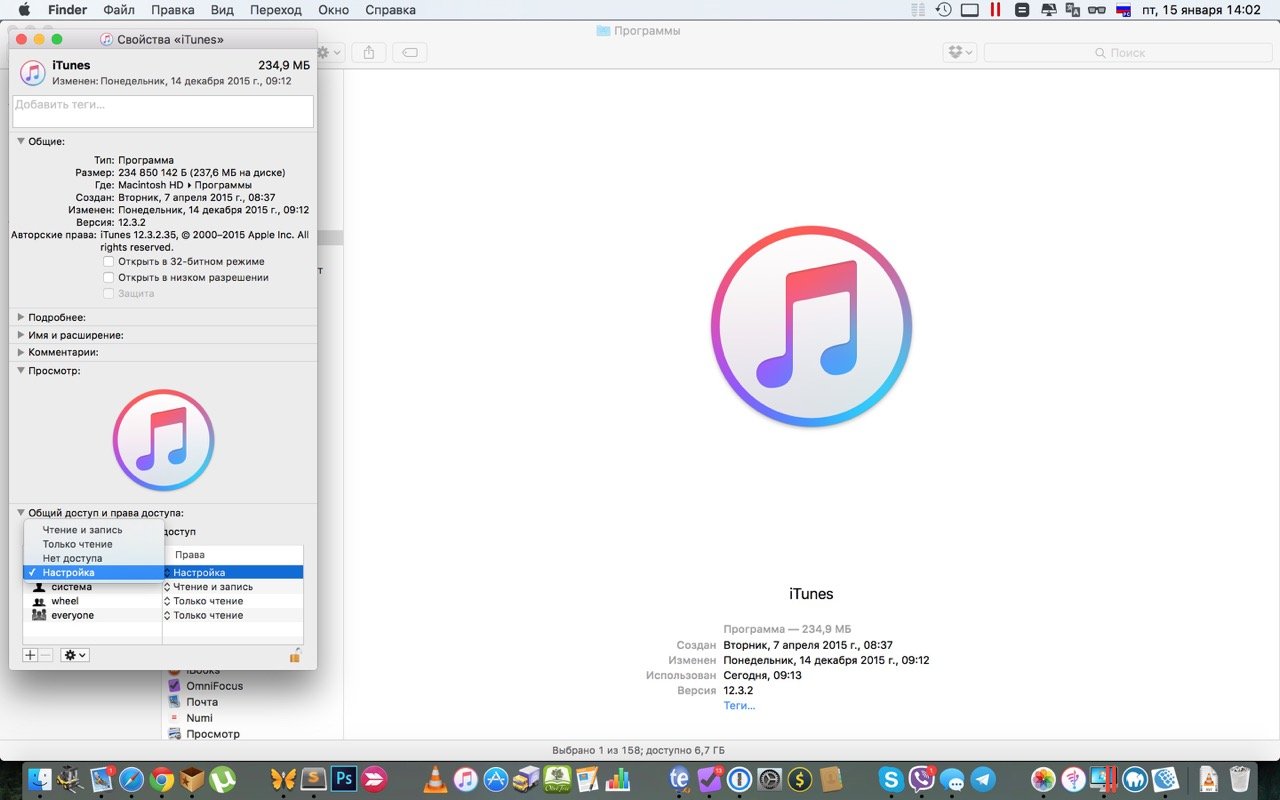Open Numbers from the Dock
Viewport: 1280px width, 800px height.
point(617,779)
